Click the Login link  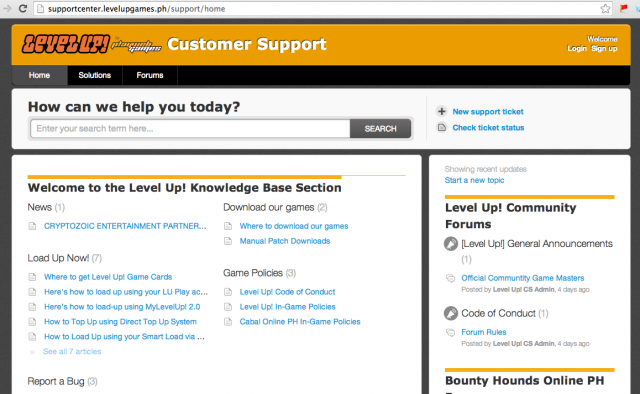(577, 49)
